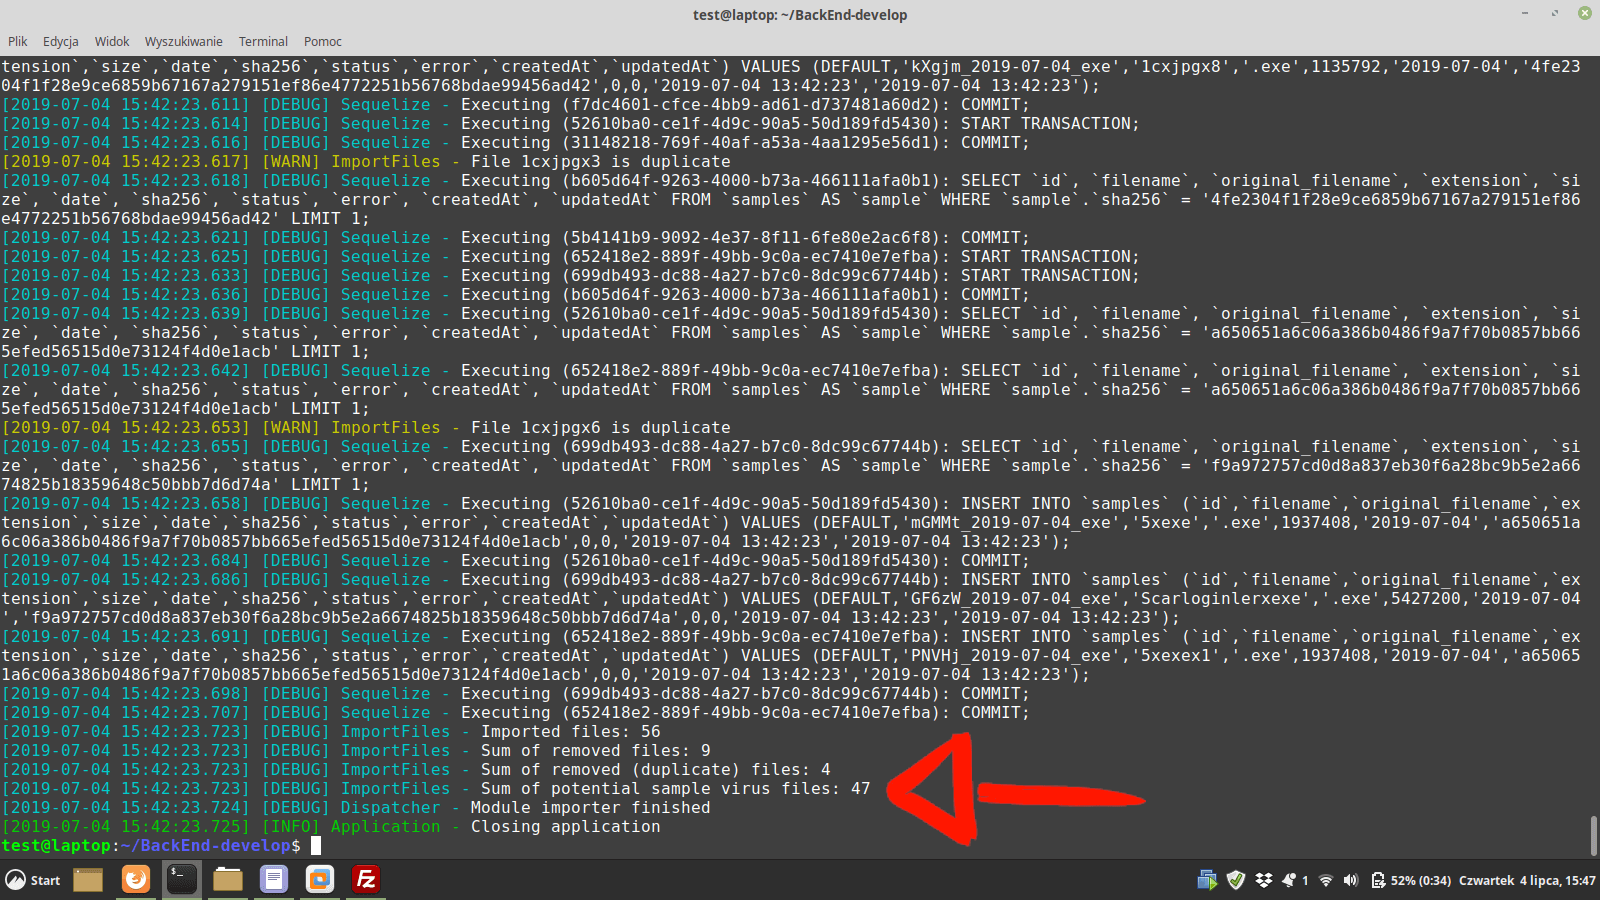Click START TRANSACTION line at 15:42:23.633
This screenshot has width=1600, height=900.
pyautogui.click(x=571, y=276)
